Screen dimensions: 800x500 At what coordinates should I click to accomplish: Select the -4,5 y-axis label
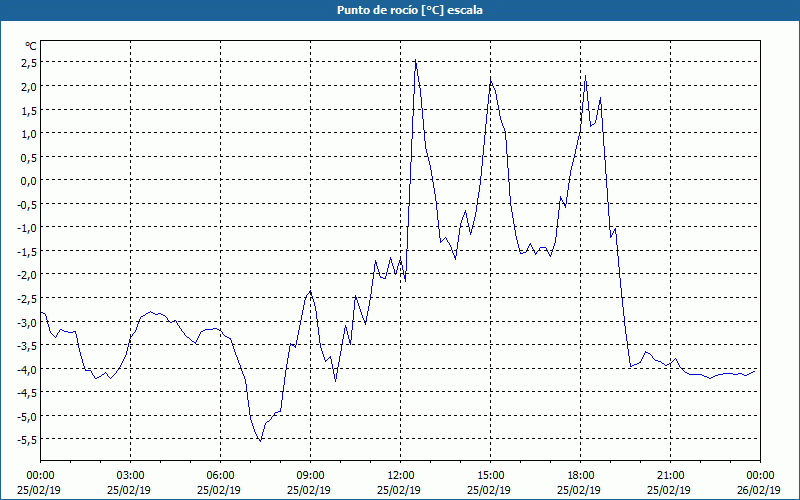(27, 392)
